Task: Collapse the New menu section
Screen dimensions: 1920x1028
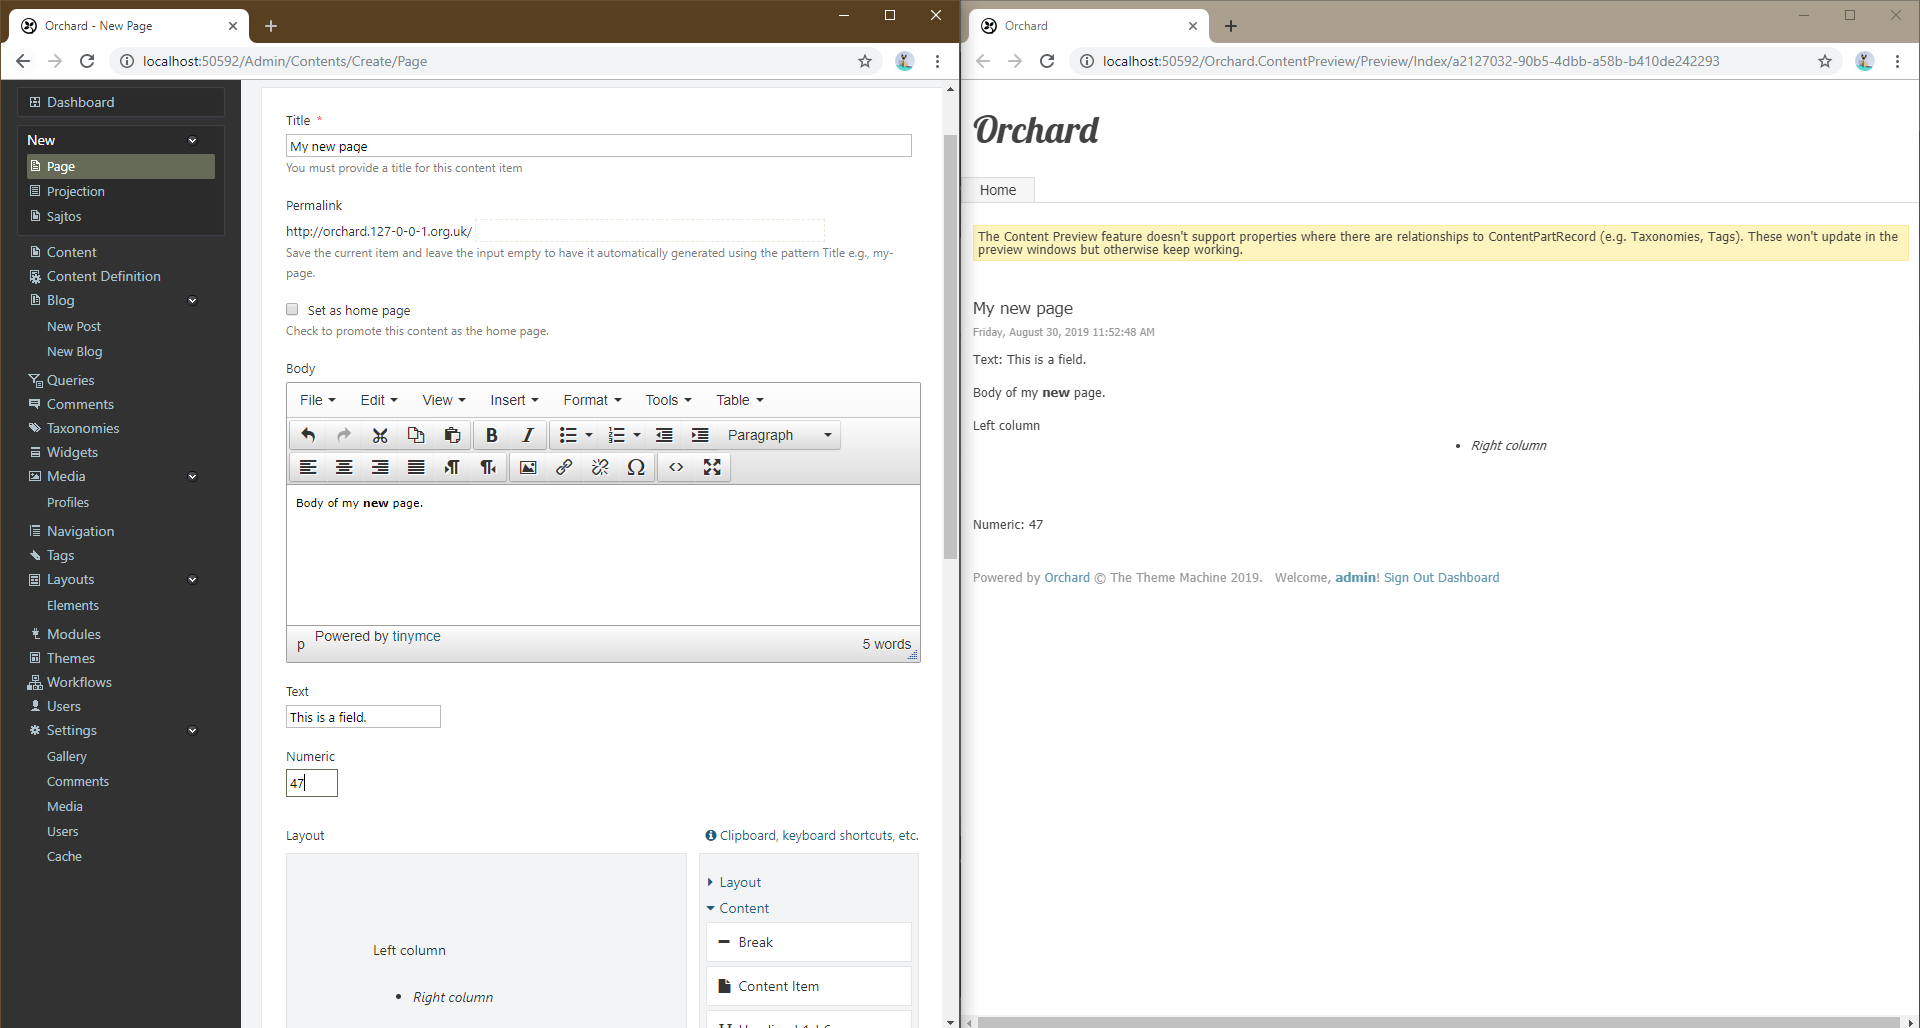Action: pyautogui.click(x=192, y=141)
